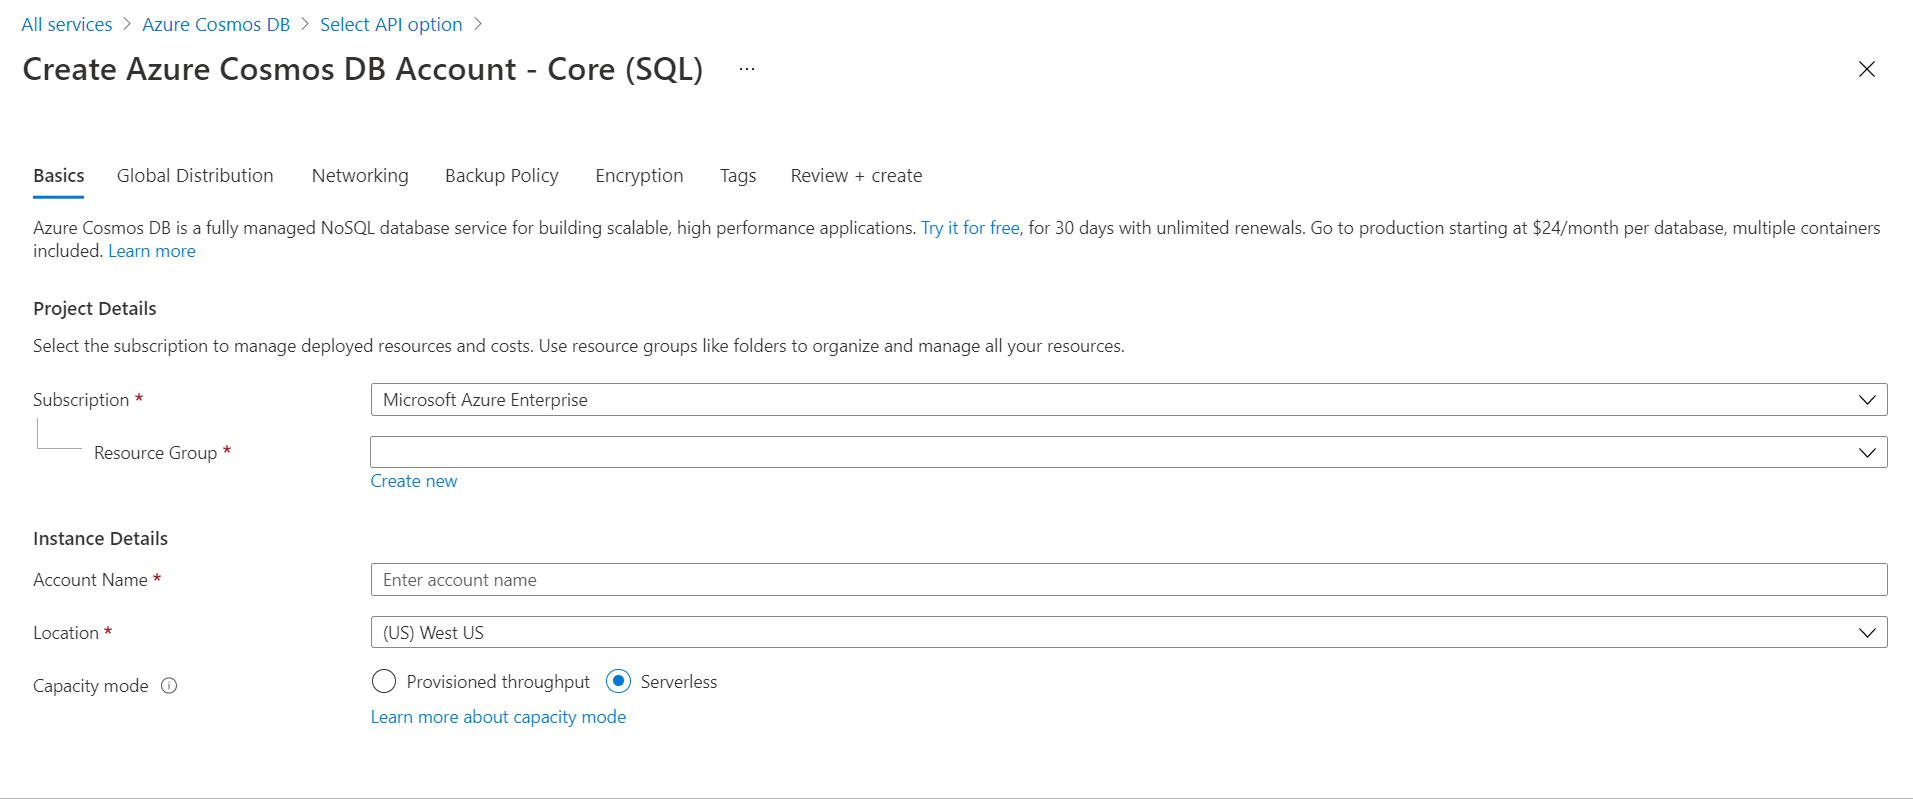Close the Create Cosmos DB Account pane
The width and height of the screenshot is (1913, 801).
(1866, 69)
